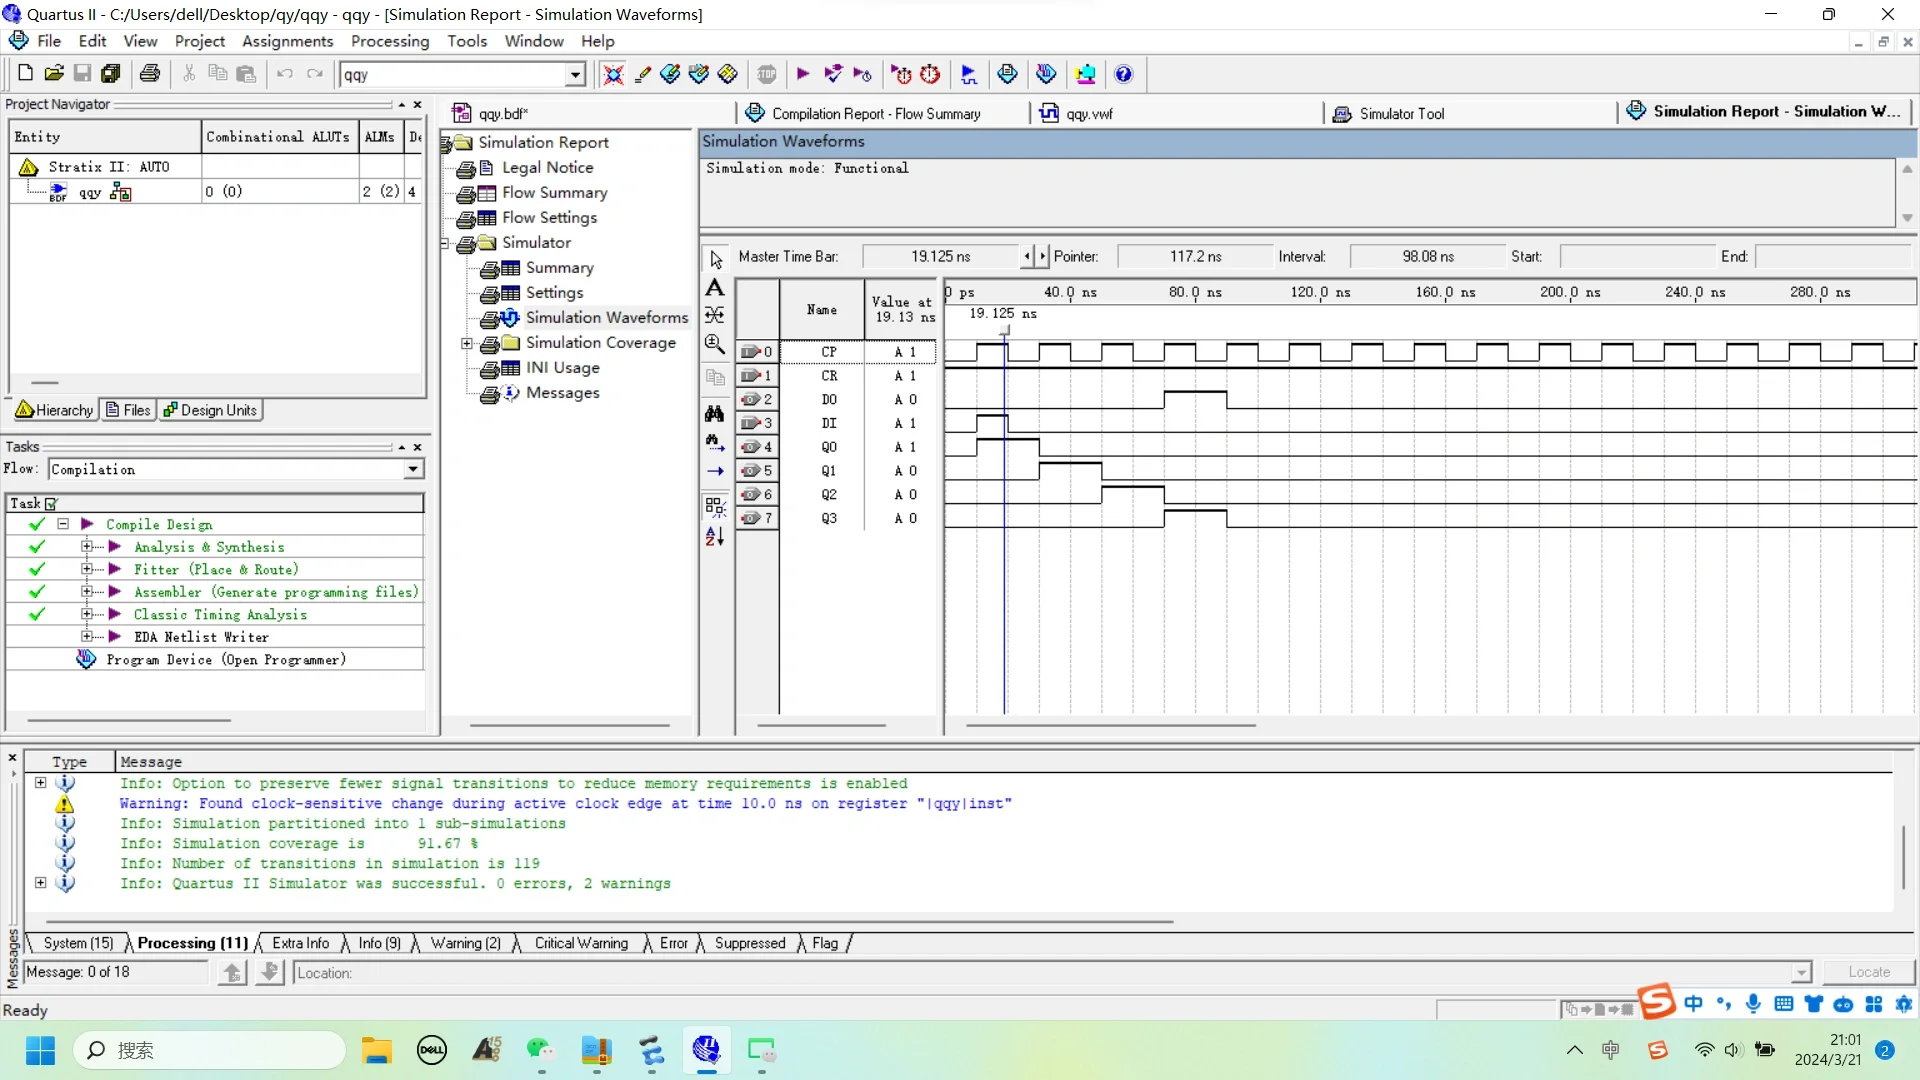This screenshot has width=1920, height=1080.
Task: Open the Help question mark icon
Action: coord(1123,74)
